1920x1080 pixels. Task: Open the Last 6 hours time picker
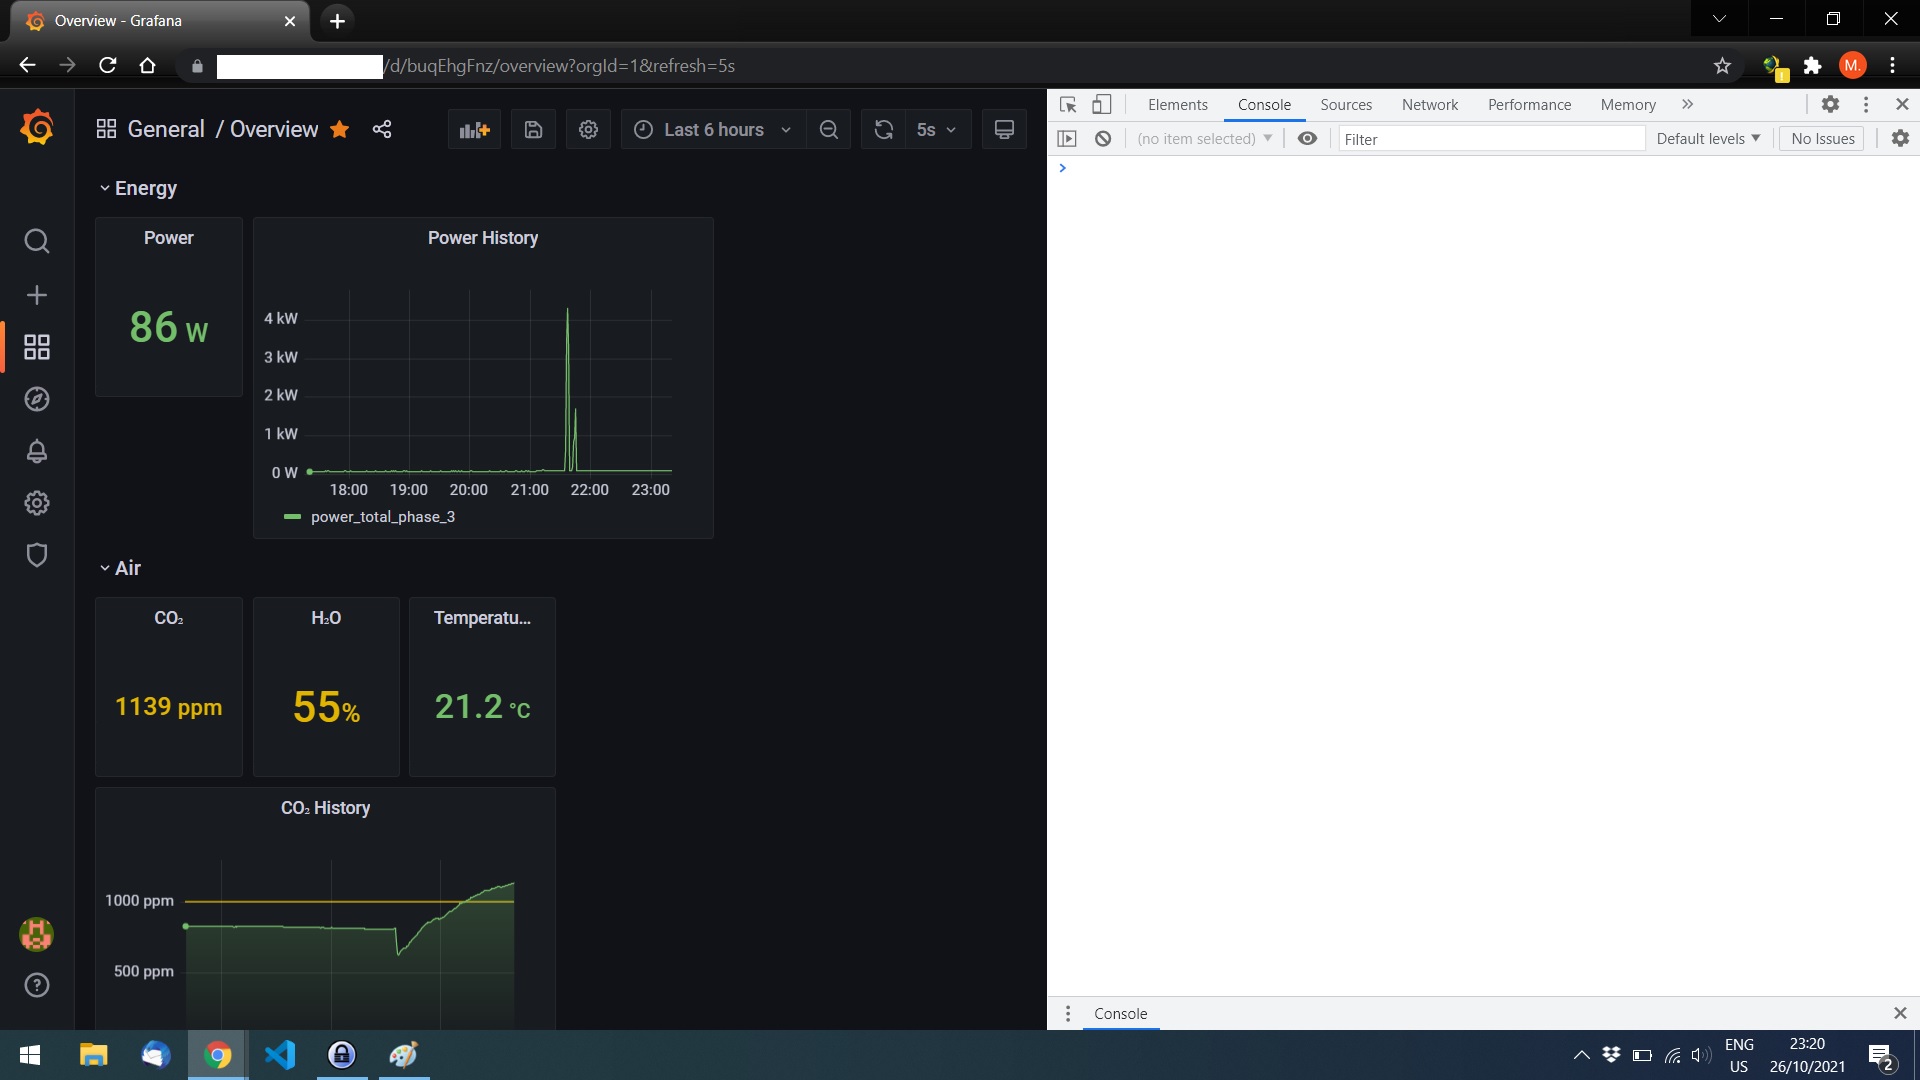point(711,129)
